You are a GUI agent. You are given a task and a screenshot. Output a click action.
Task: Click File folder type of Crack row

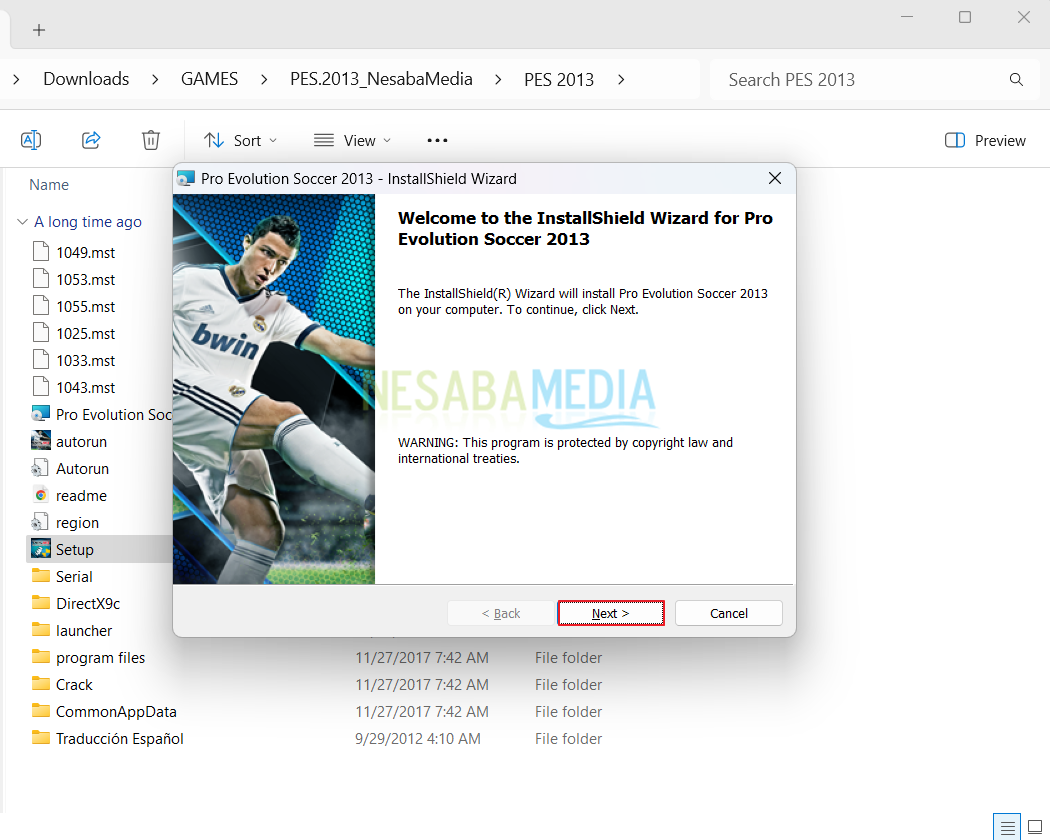tap(569, 685)
